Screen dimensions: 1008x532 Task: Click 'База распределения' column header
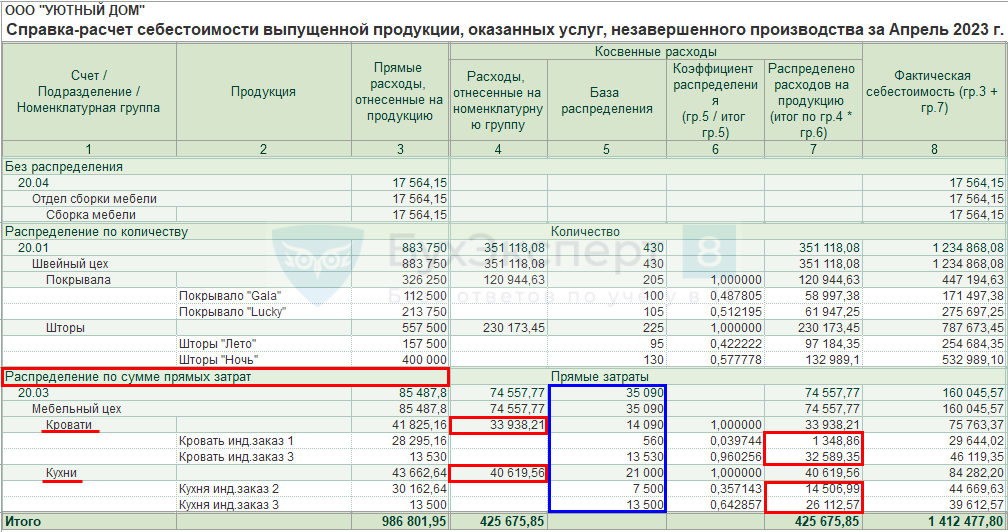(x=607, y=101)
